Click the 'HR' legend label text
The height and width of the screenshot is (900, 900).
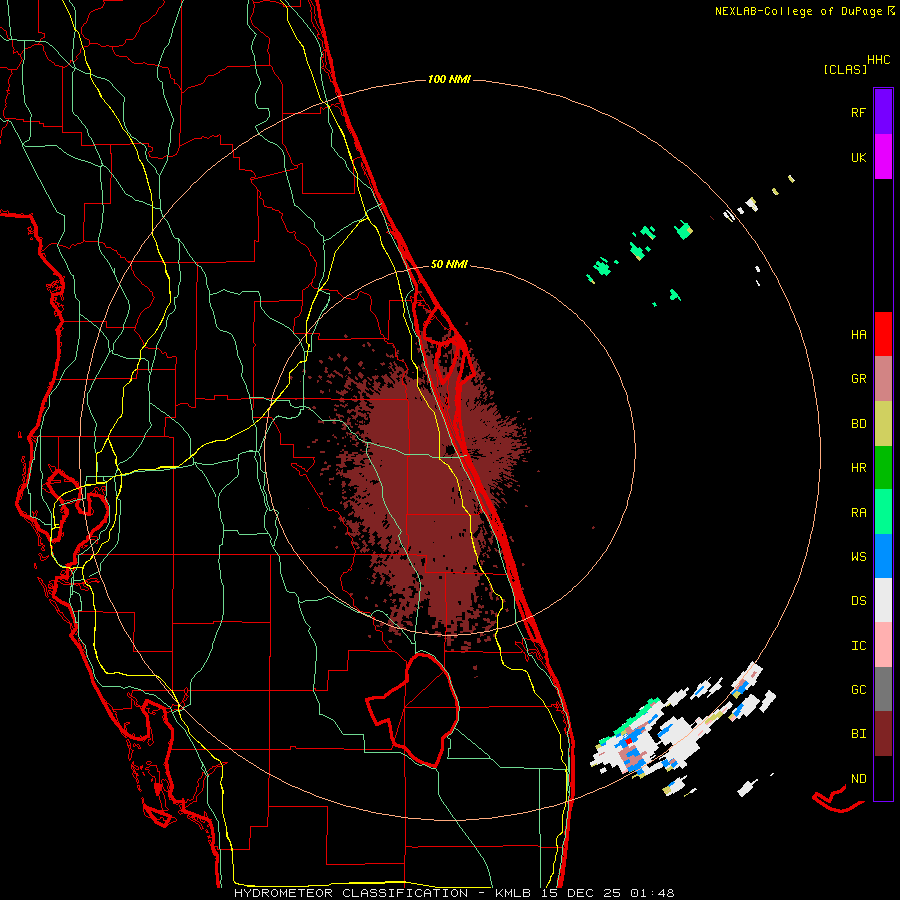click(858, 468)
